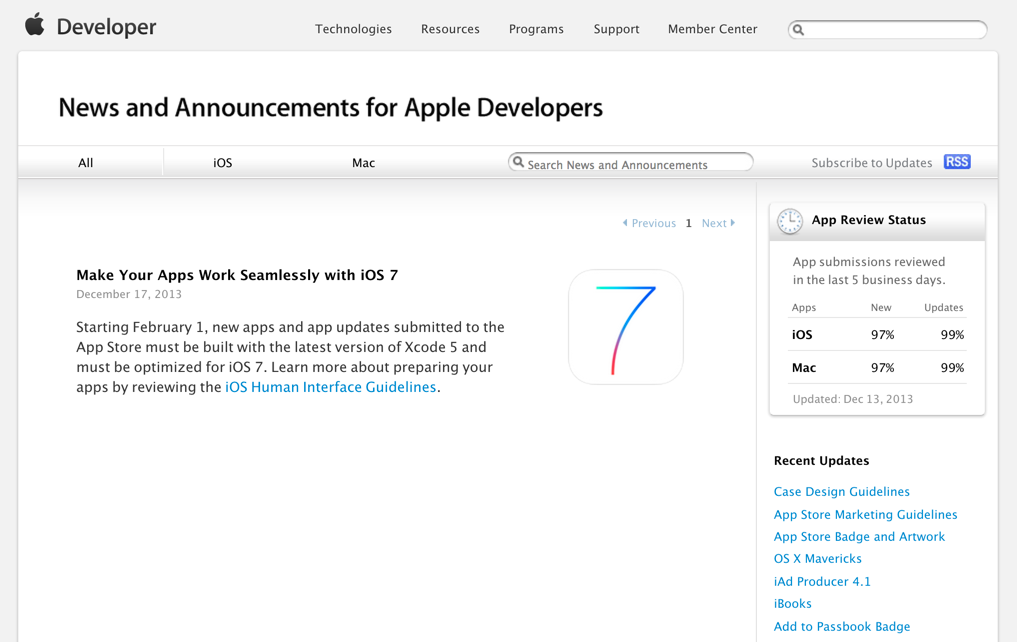Click Mac New 97% value

882,368
